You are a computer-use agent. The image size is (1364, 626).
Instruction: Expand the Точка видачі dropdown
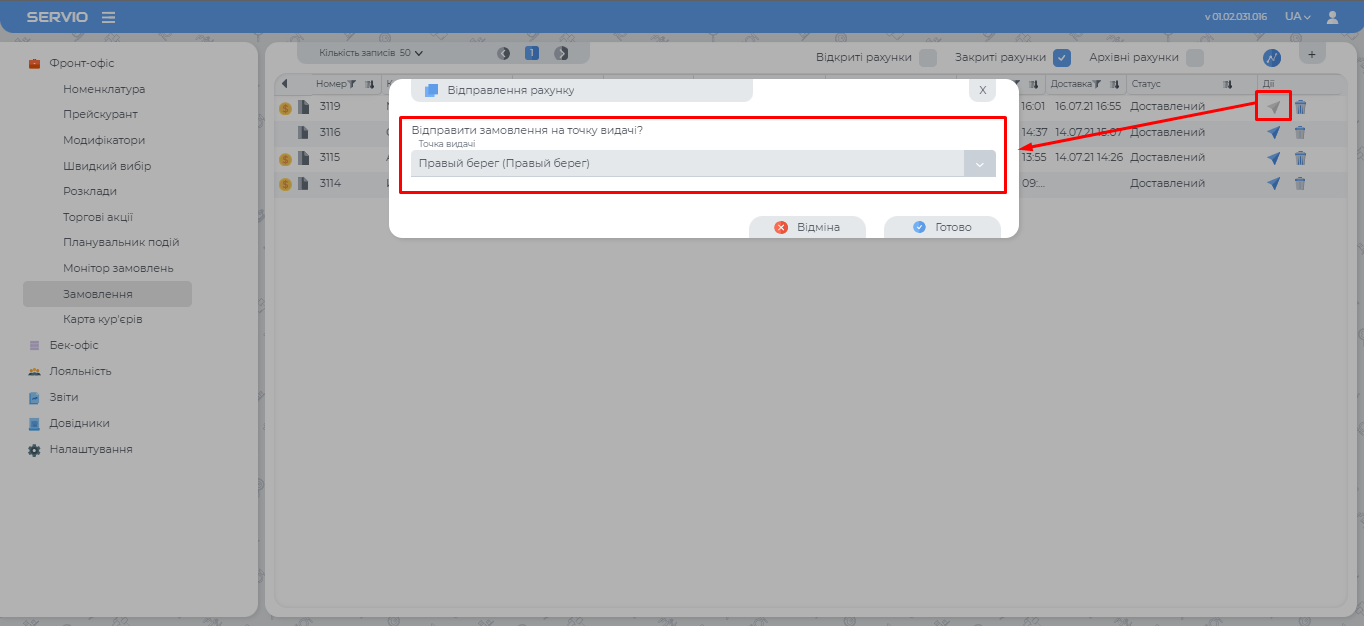point(979,164)
